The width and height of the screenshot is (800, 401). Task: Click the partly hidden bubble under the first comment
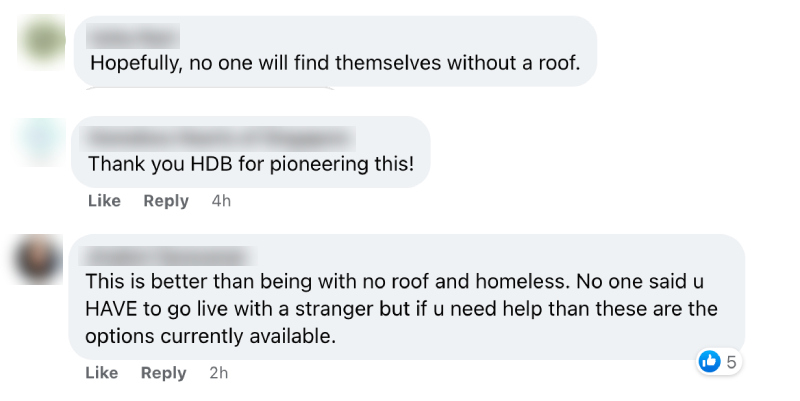point(210,89)
